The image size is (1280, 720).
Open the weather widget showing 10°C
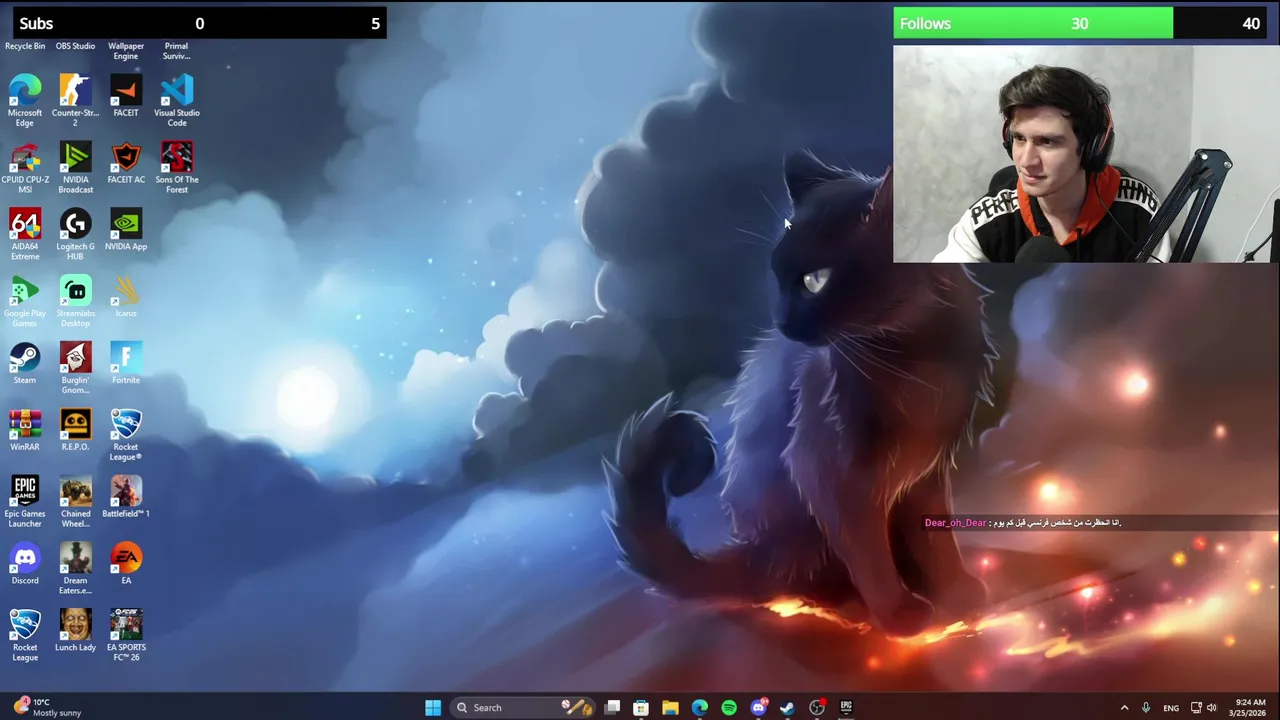tap(48, 707)
